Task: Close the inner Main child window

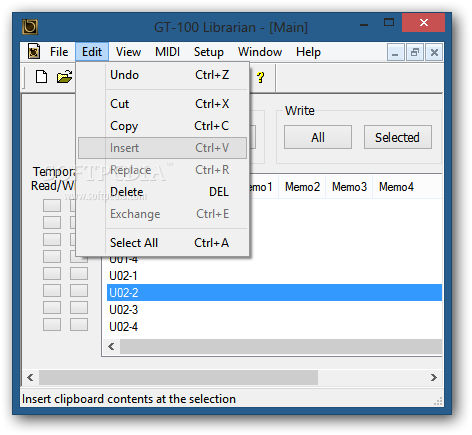Action: (434, 52)
